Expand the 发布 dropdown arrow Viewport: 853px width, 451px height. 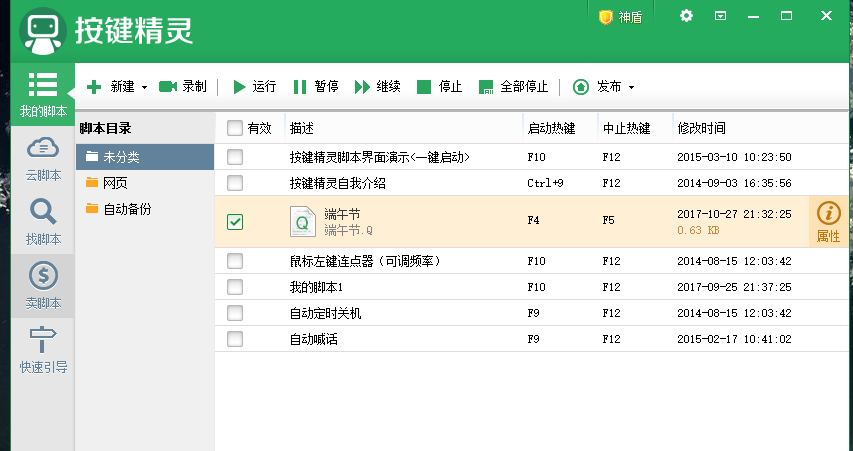coord(631,87)
